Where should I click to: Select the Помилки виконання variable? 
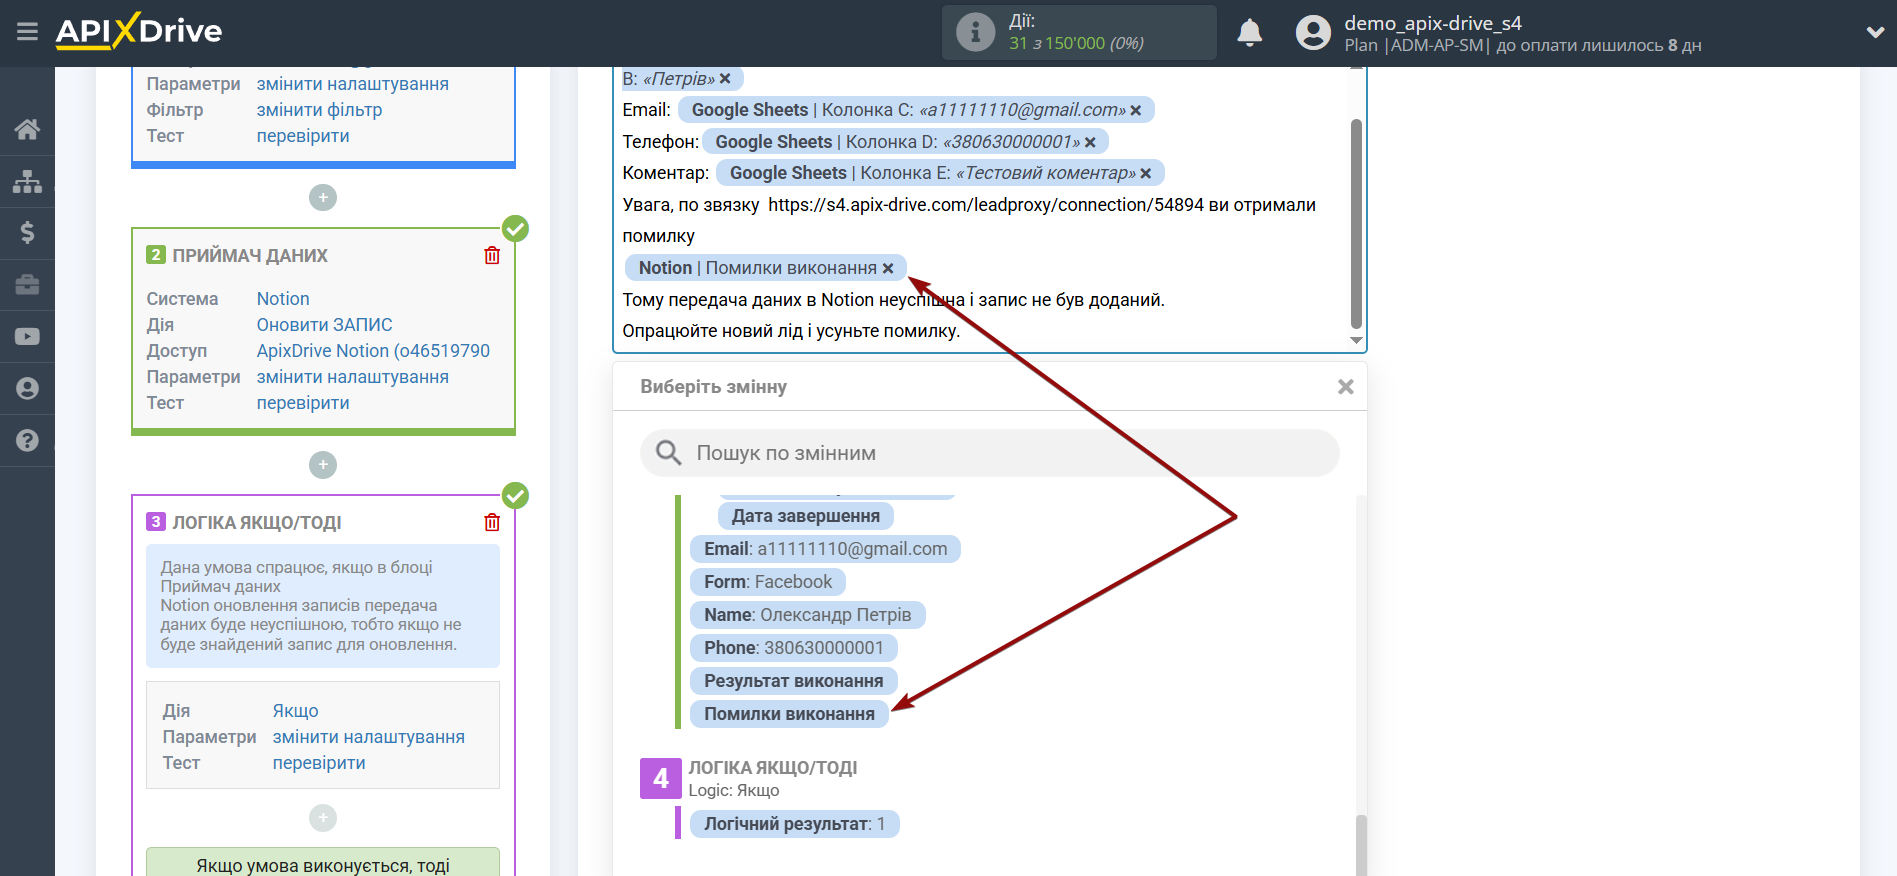789,714
